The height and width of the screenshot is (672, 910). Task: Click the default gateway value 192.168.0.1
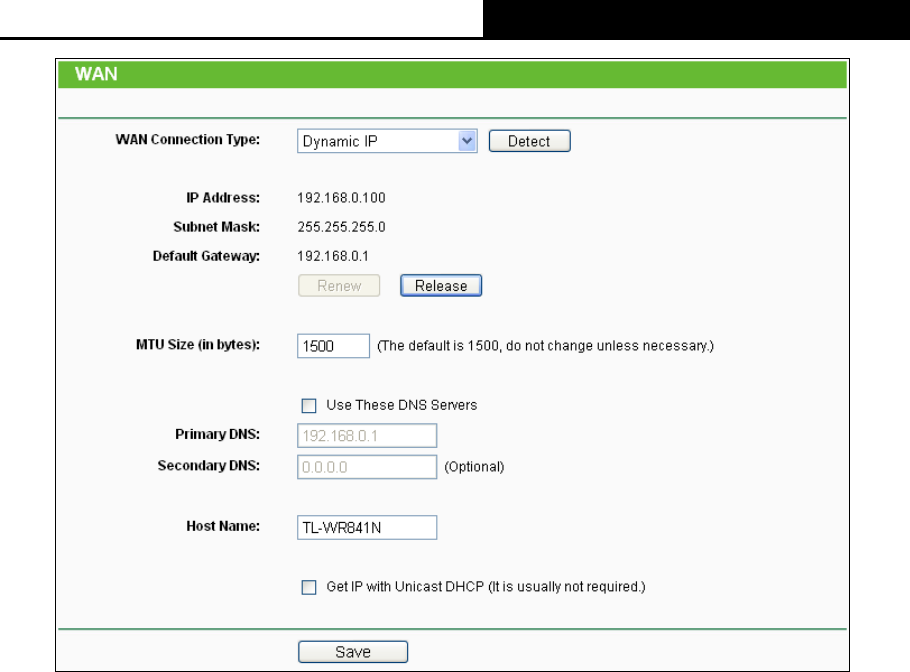[333, 256]
